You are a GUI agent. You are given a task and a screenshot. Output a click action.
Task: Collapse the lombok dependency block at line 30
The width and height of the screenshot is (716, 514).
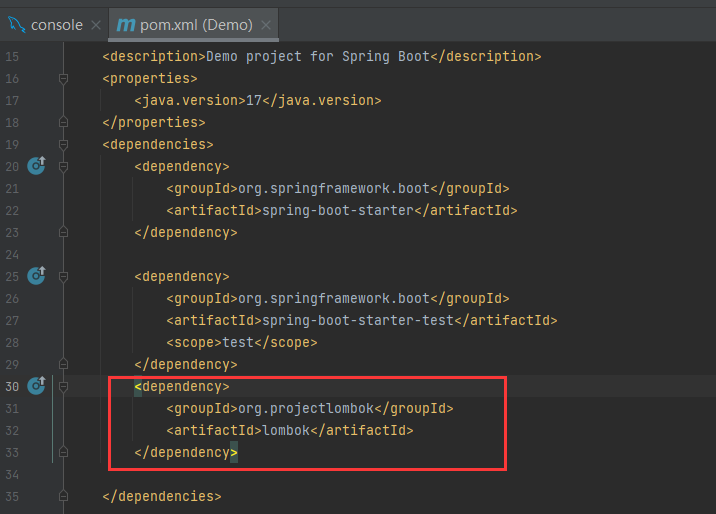coord(63,386)
